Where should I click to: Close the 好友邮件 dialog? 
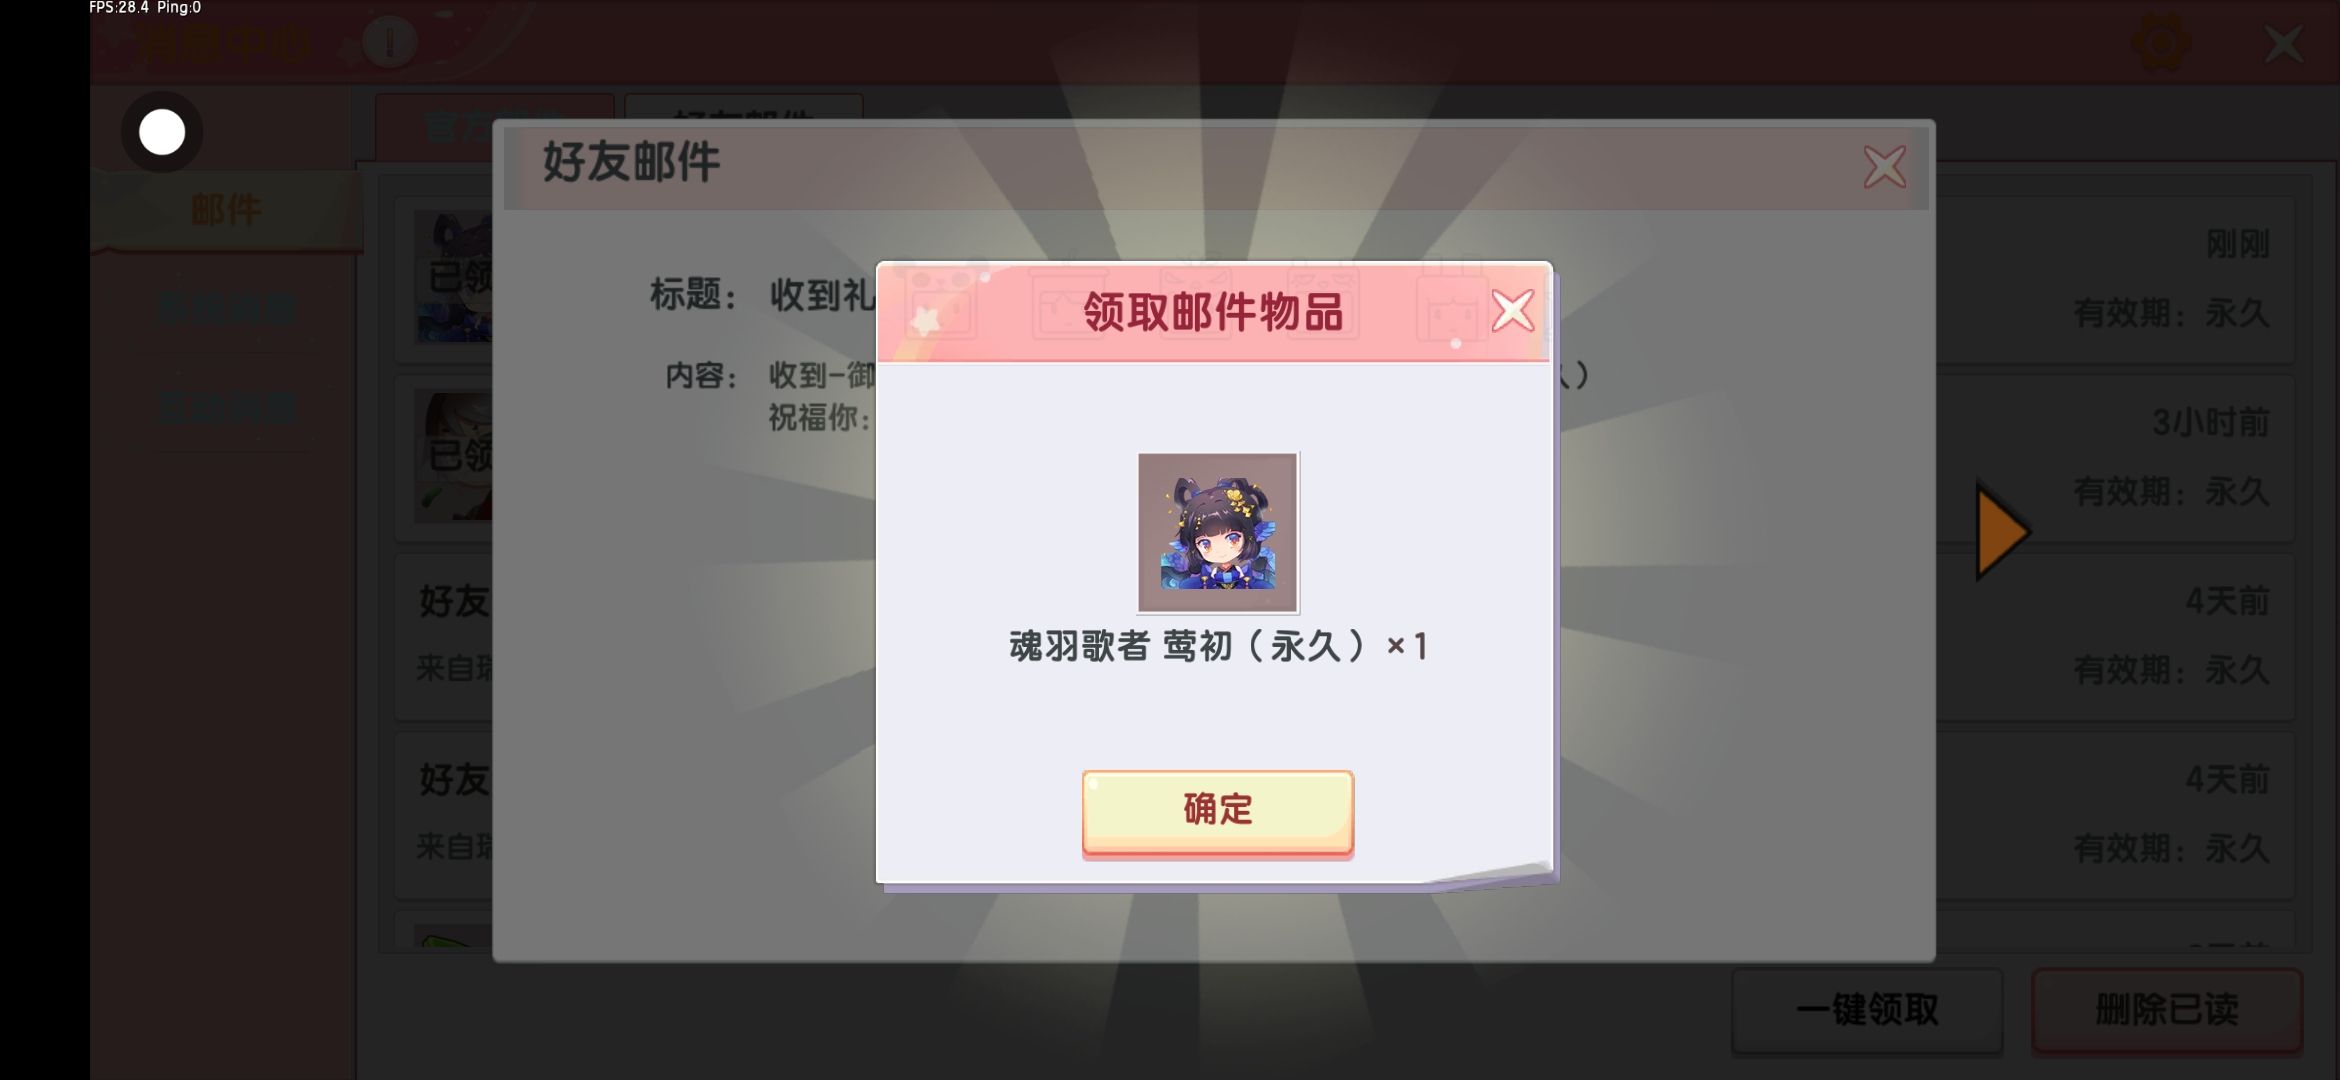tap(1885, 167)
